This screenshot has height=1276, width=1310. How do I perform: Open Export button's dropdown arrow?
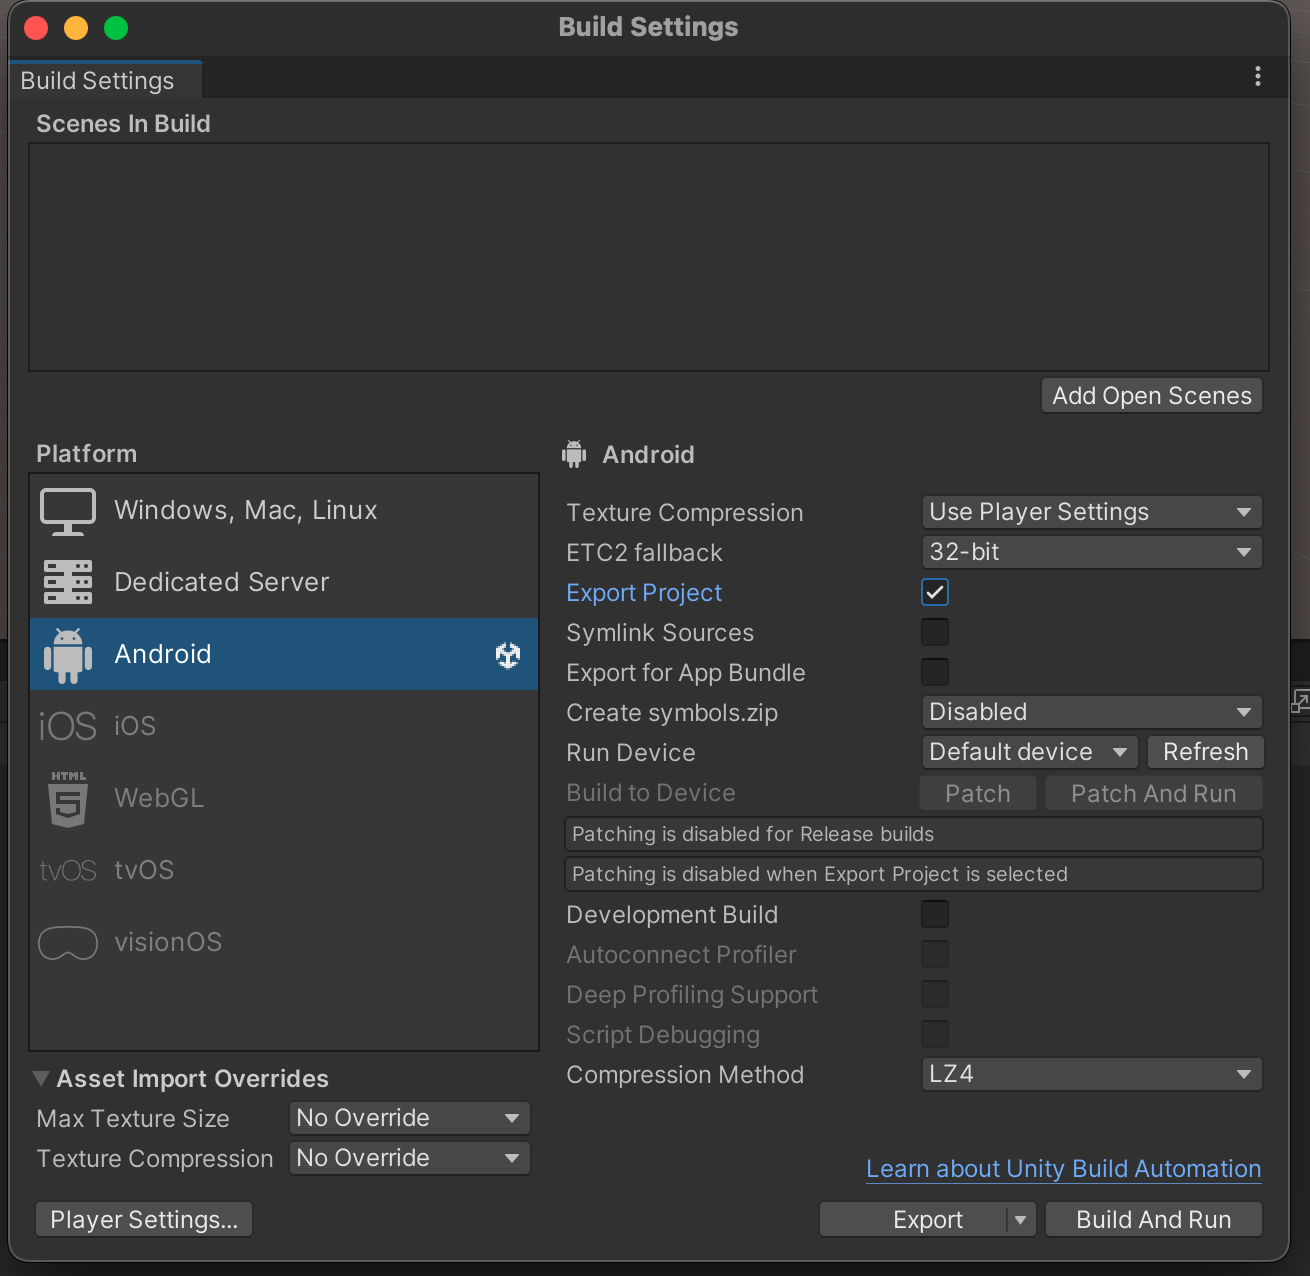(x=1021, y=1220)
